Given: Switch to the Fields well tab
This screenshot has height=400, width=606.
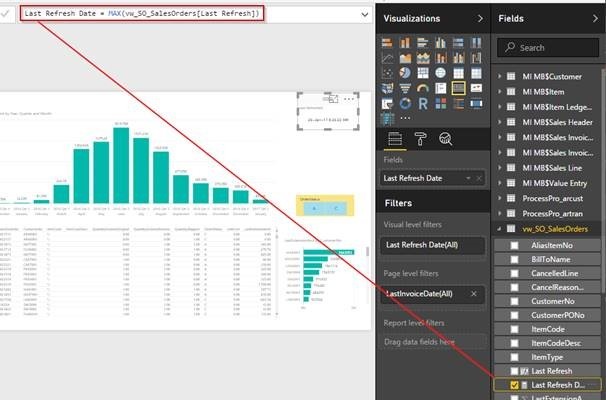Looking at the screenshot, I should point(395,138).
